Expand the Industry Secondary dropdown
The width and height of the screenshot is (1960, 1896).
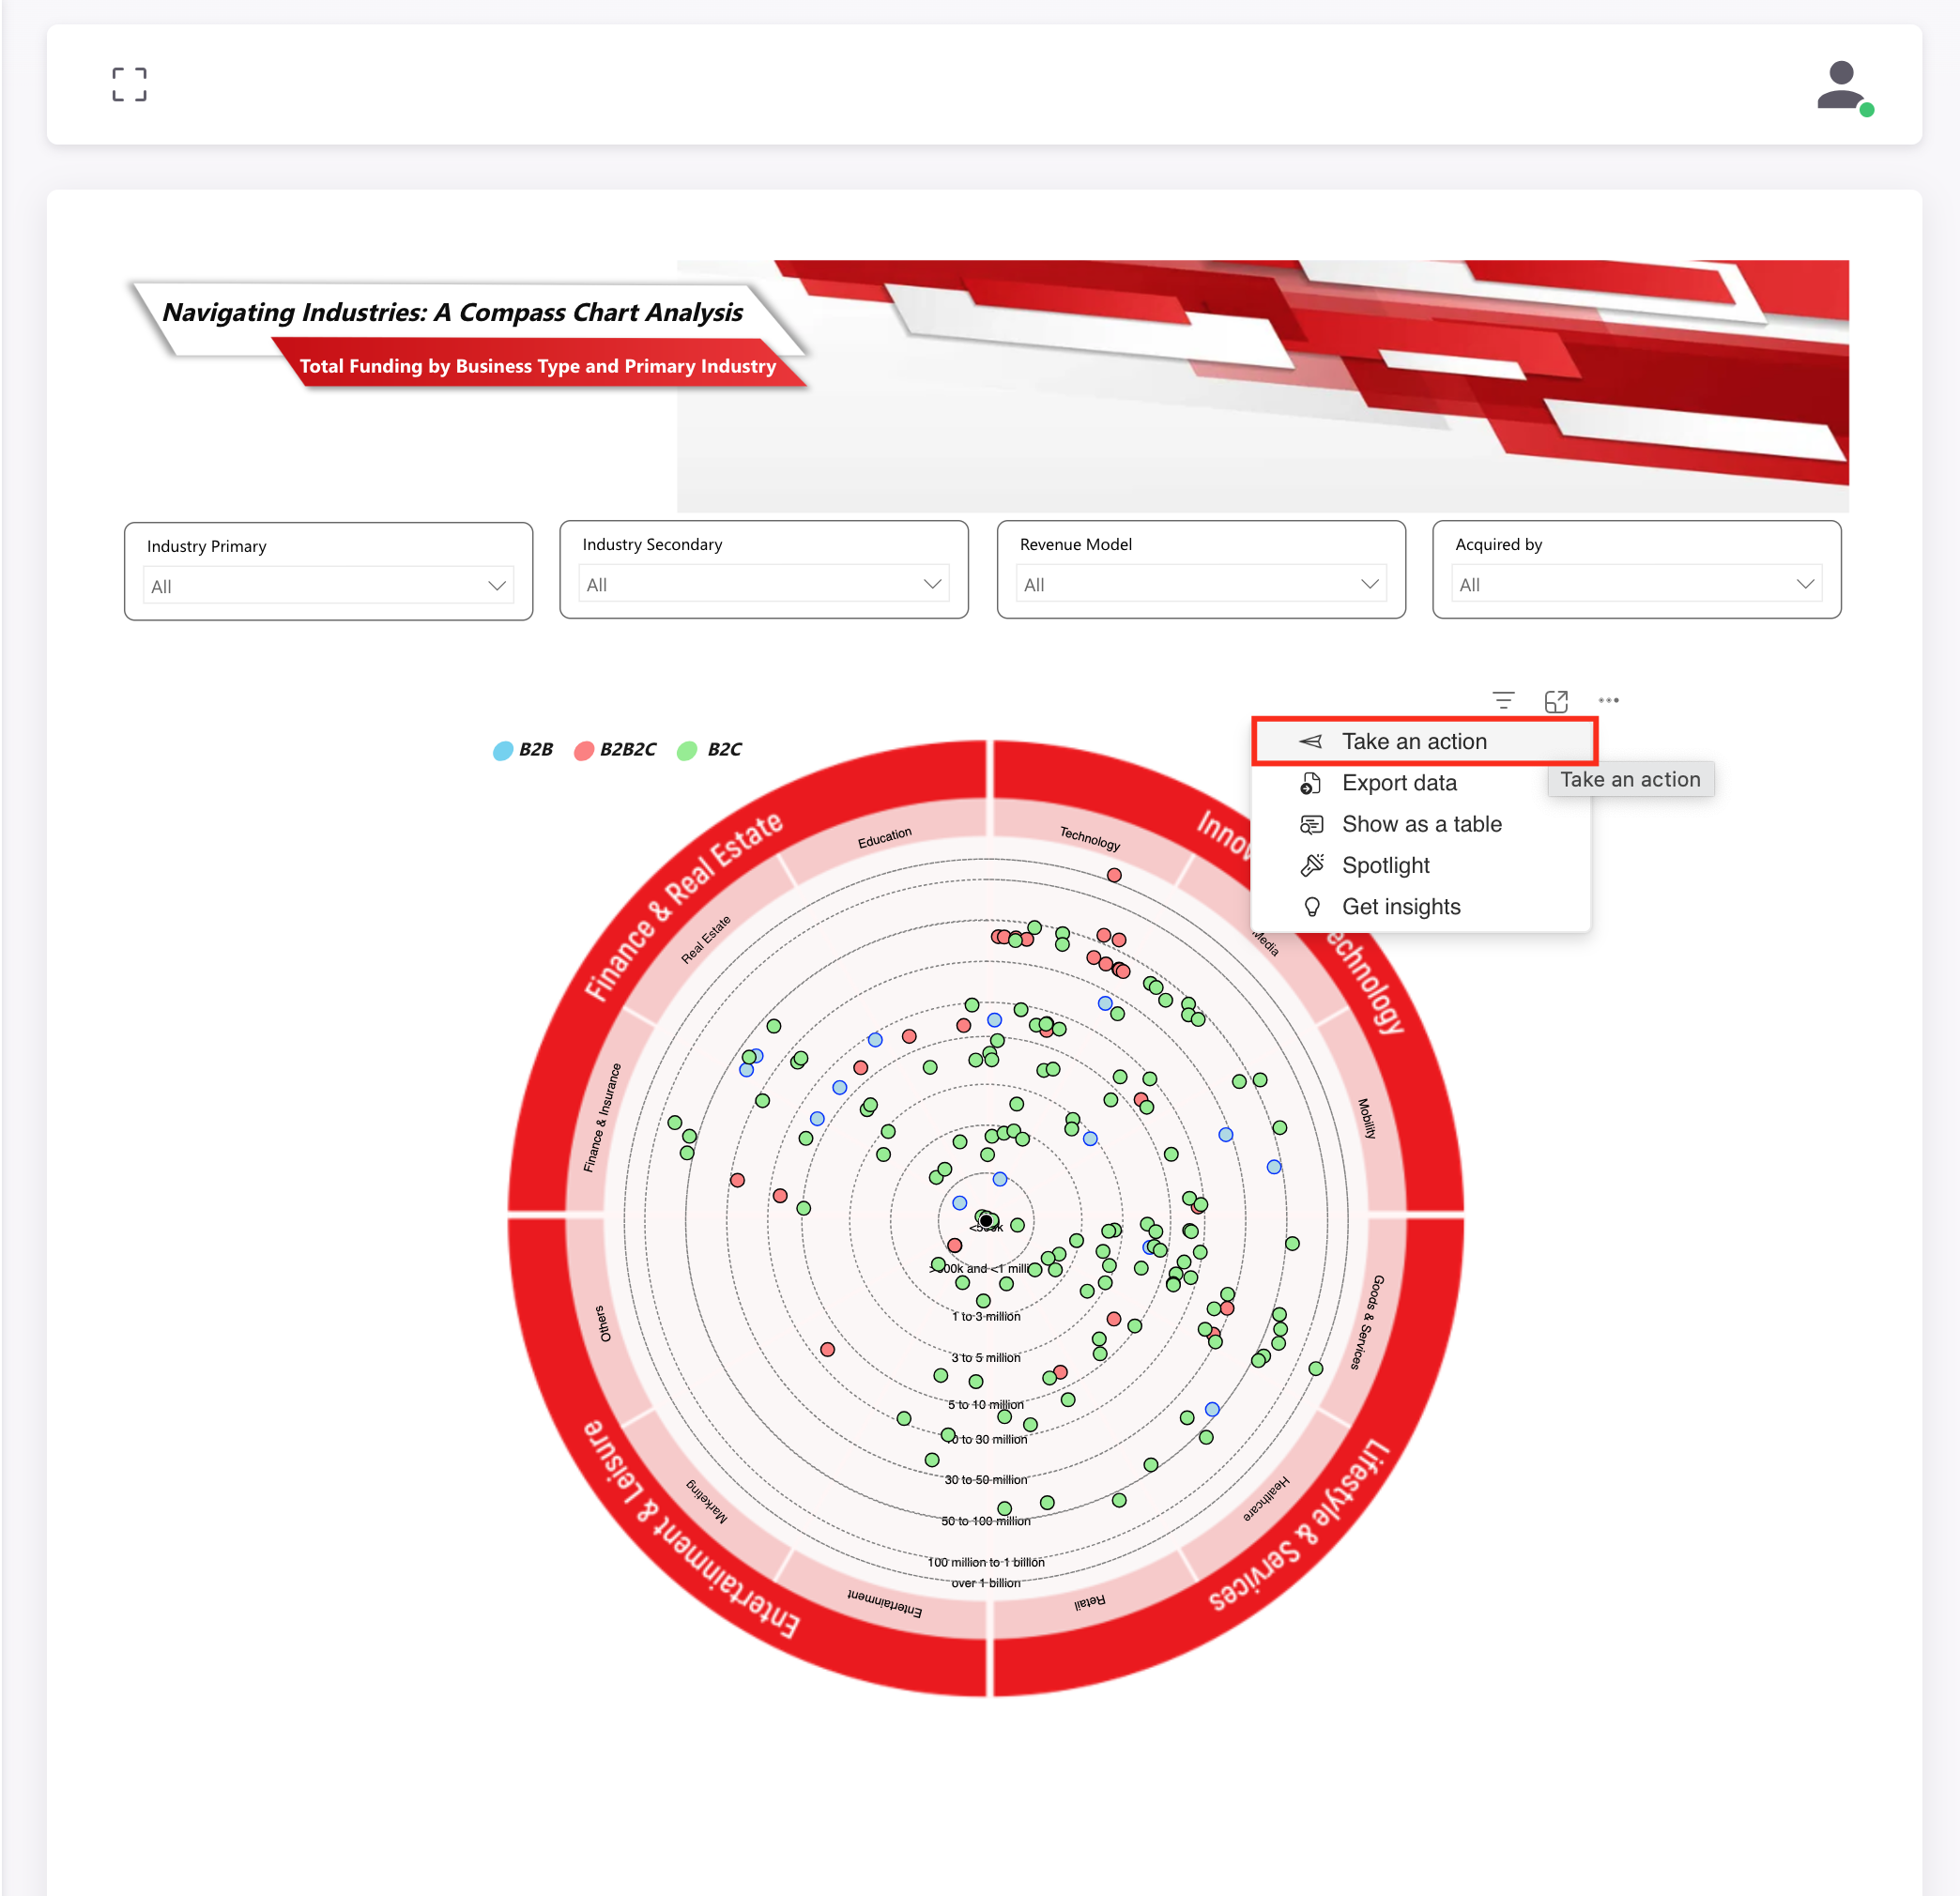[764, 584]
